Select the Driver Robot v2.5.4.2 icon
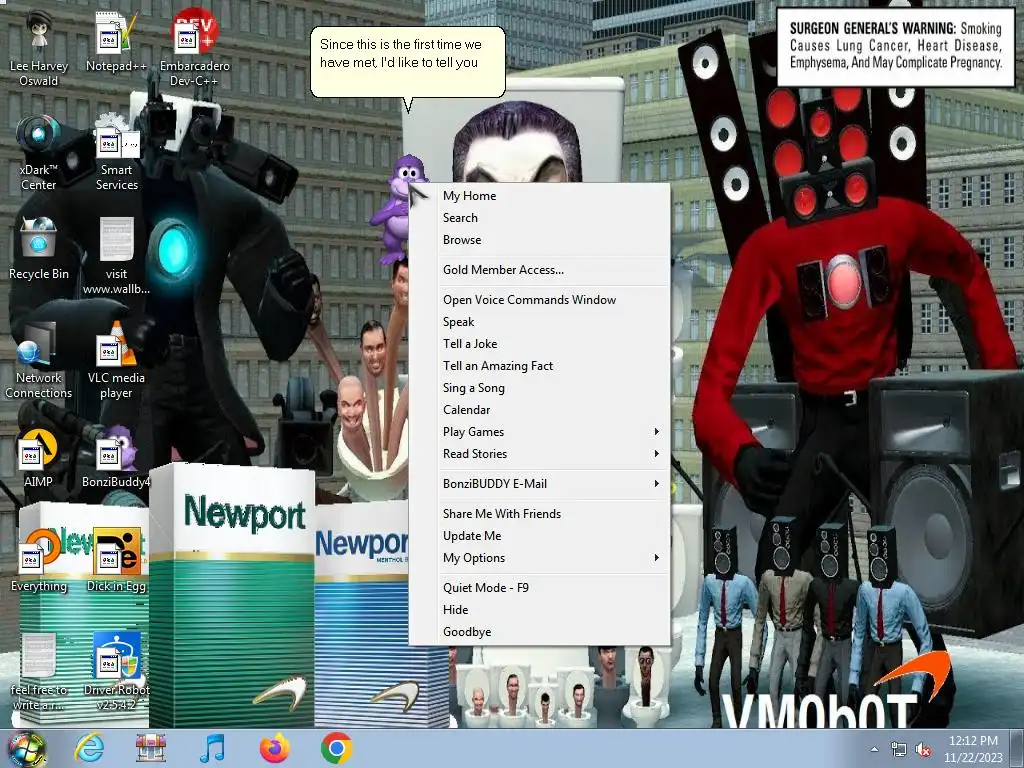Viewport: 1024px width, 768px height. point(116,673)
